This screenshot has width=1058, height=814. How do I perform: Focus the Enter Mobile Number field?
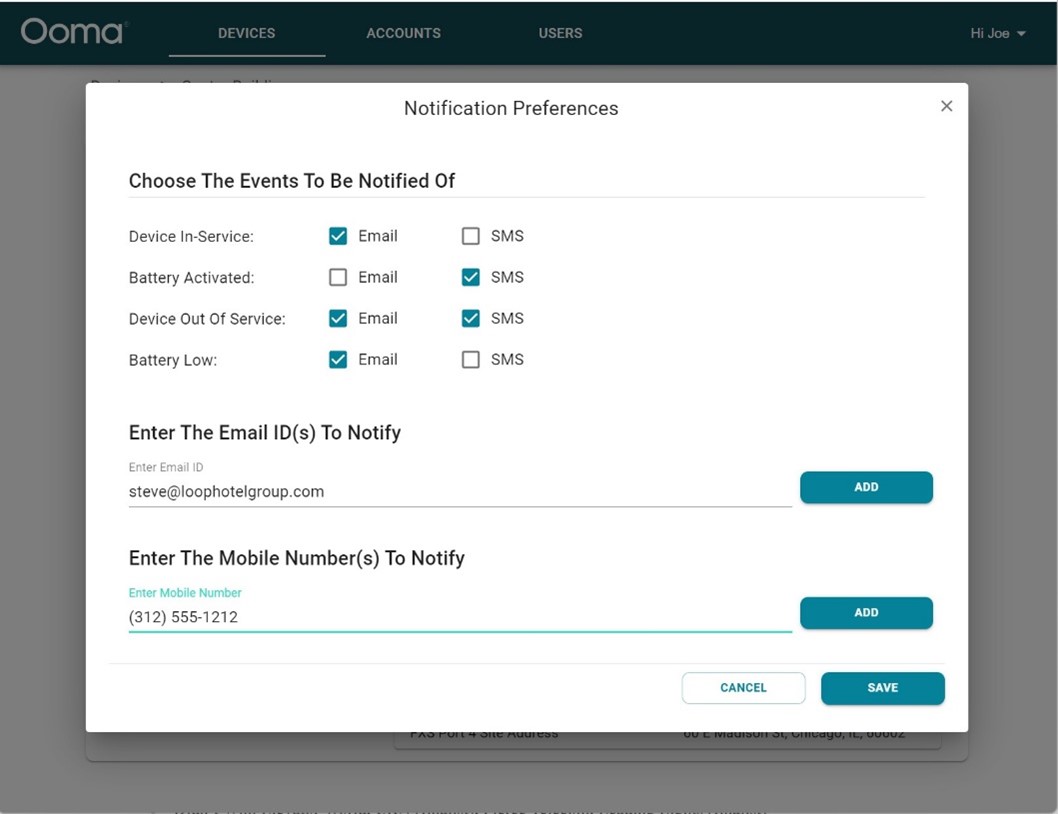pos(460,617)
